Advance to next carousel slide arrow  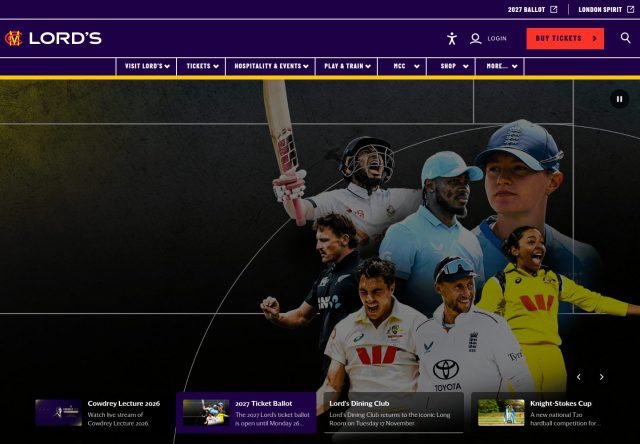pos(601,377)
